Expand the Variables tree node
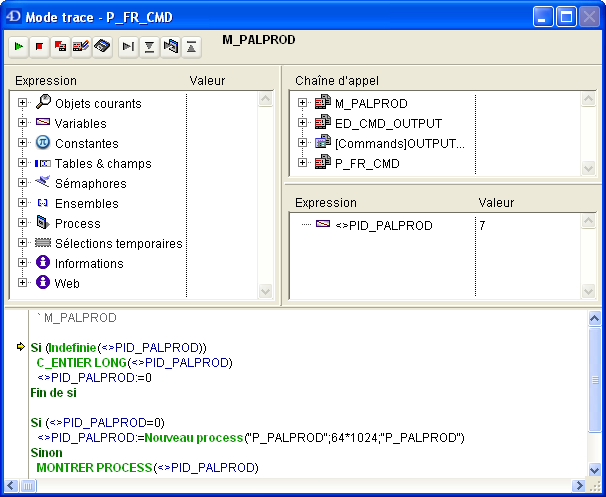The image size is (606, 497). point(22,123)
